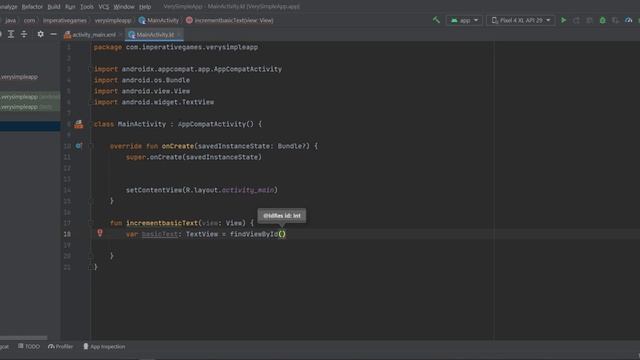Click the fold end marker on line 20
Image resolution: width=640 pixels, height=360 pixels.
pyautogui.click(x=91, y=256)
